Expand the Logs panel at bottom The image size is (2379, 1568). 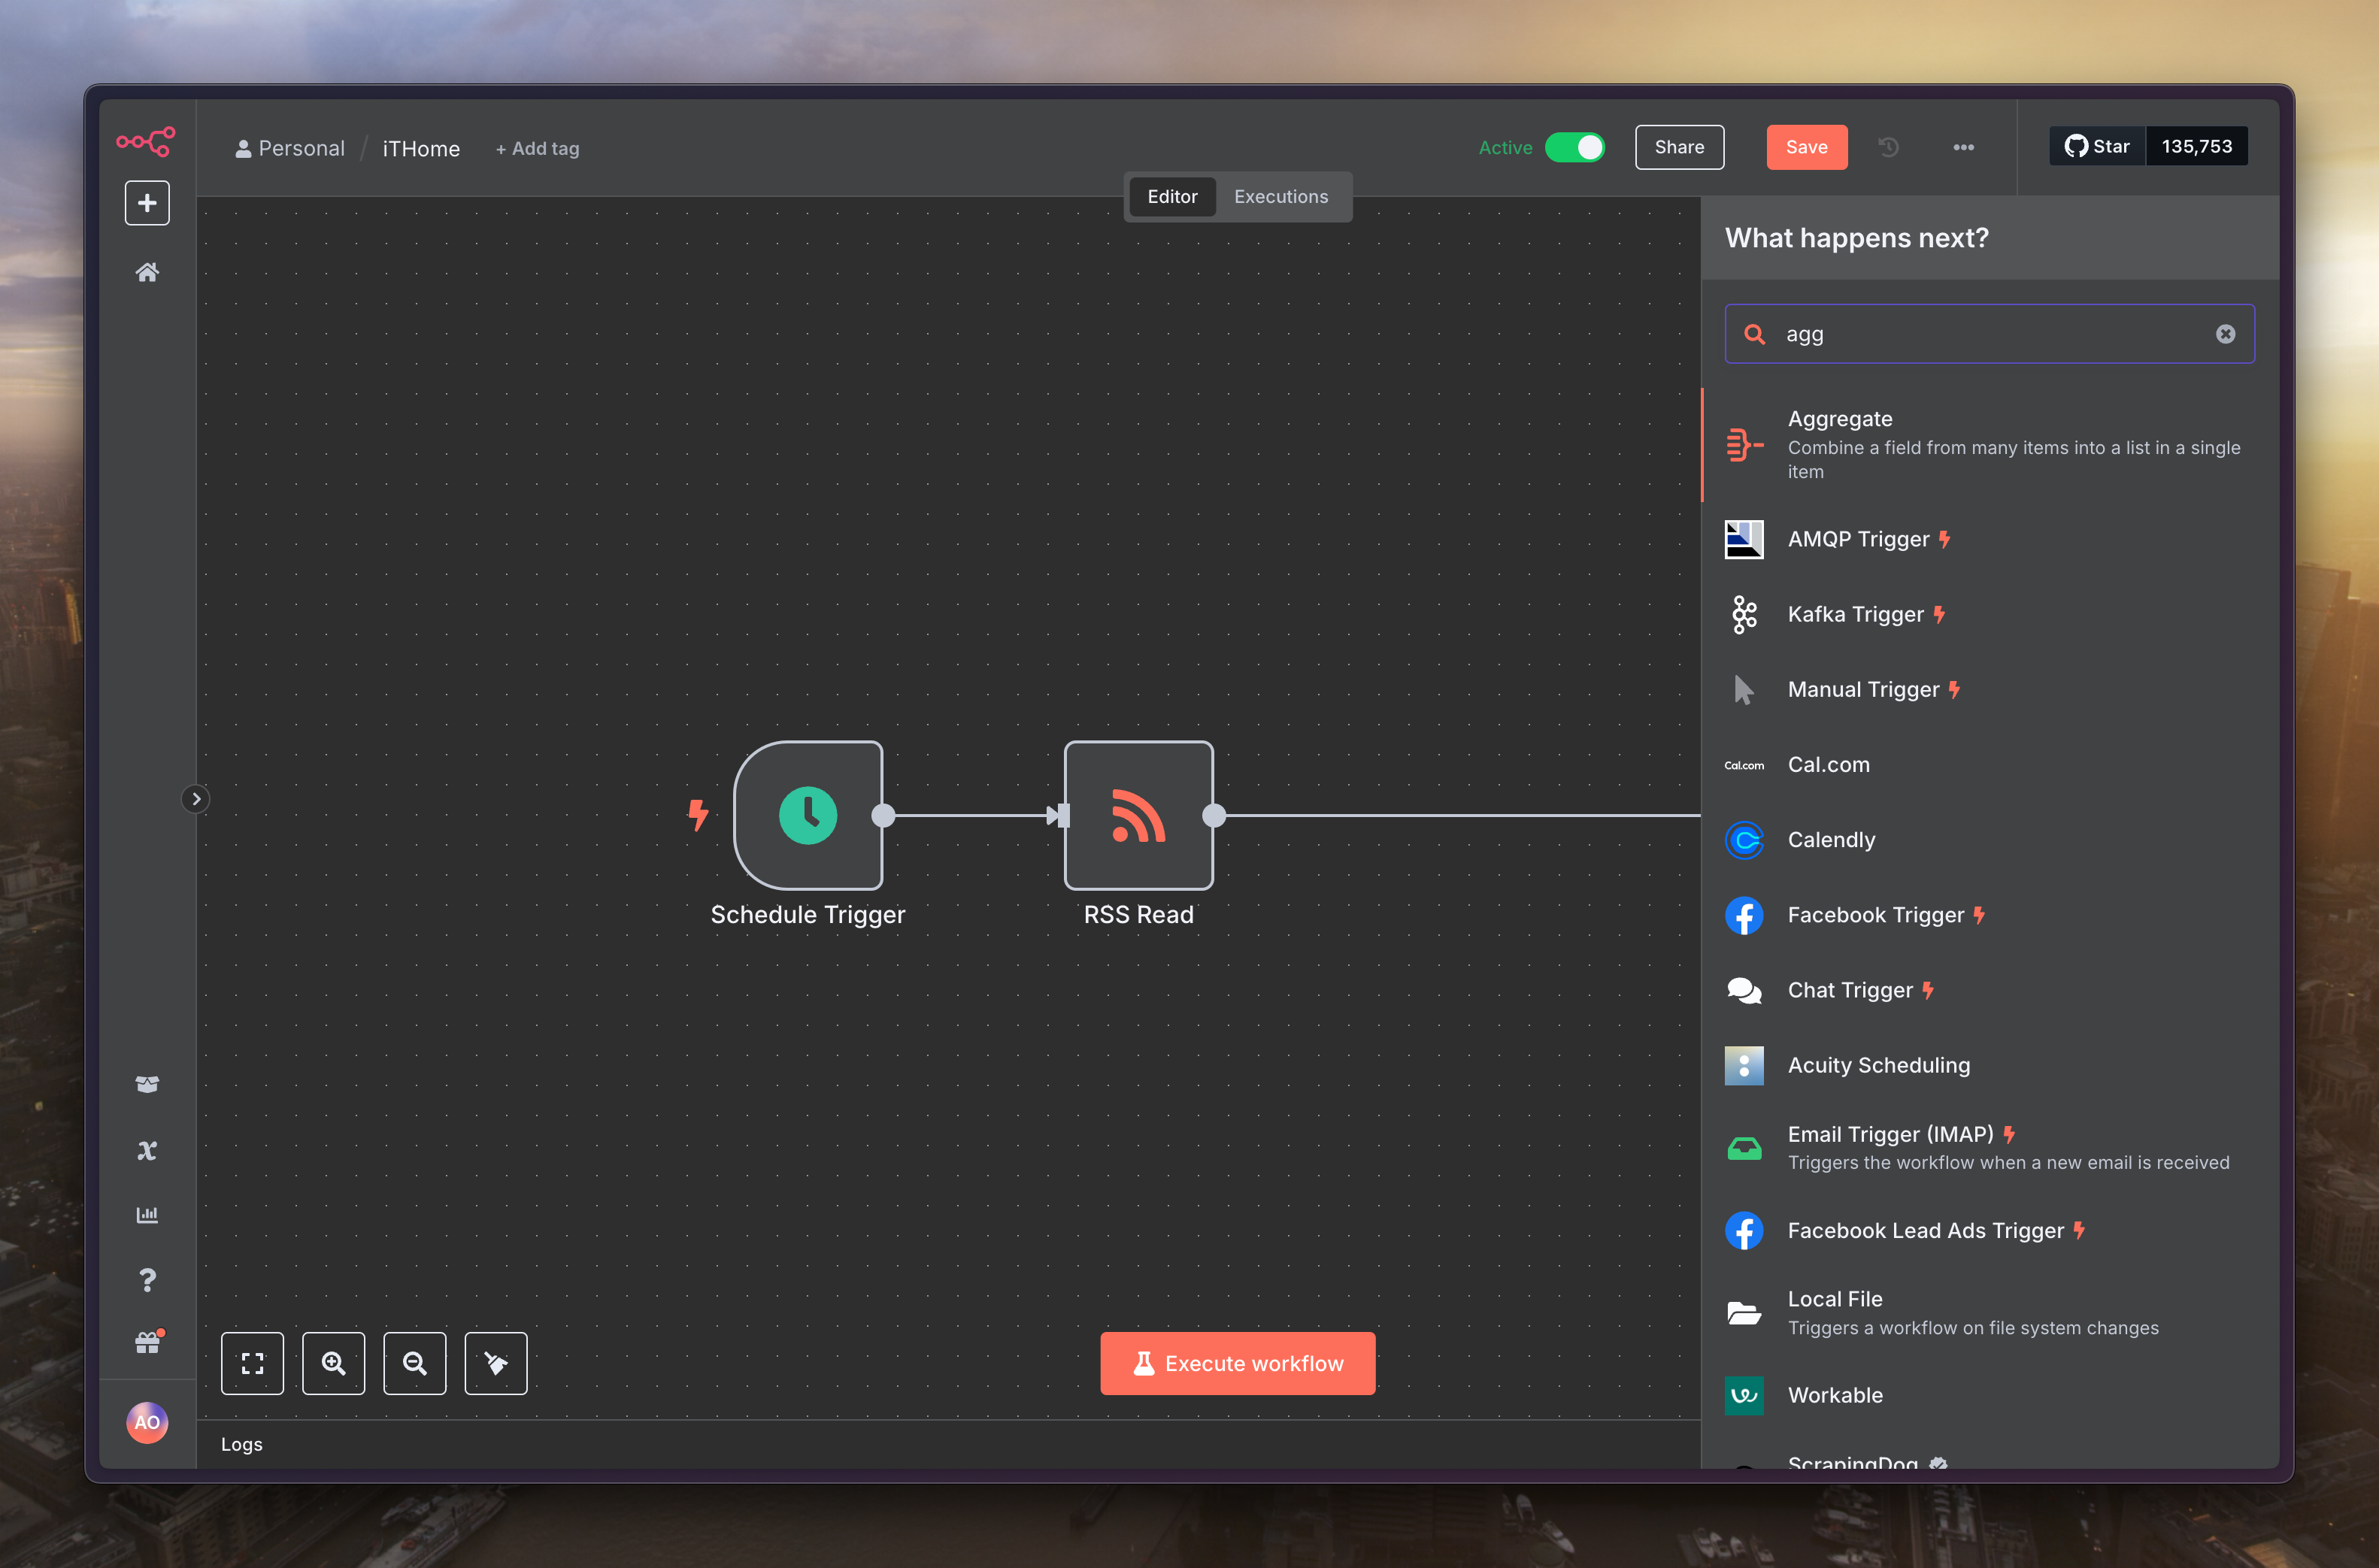point(242,1444)
